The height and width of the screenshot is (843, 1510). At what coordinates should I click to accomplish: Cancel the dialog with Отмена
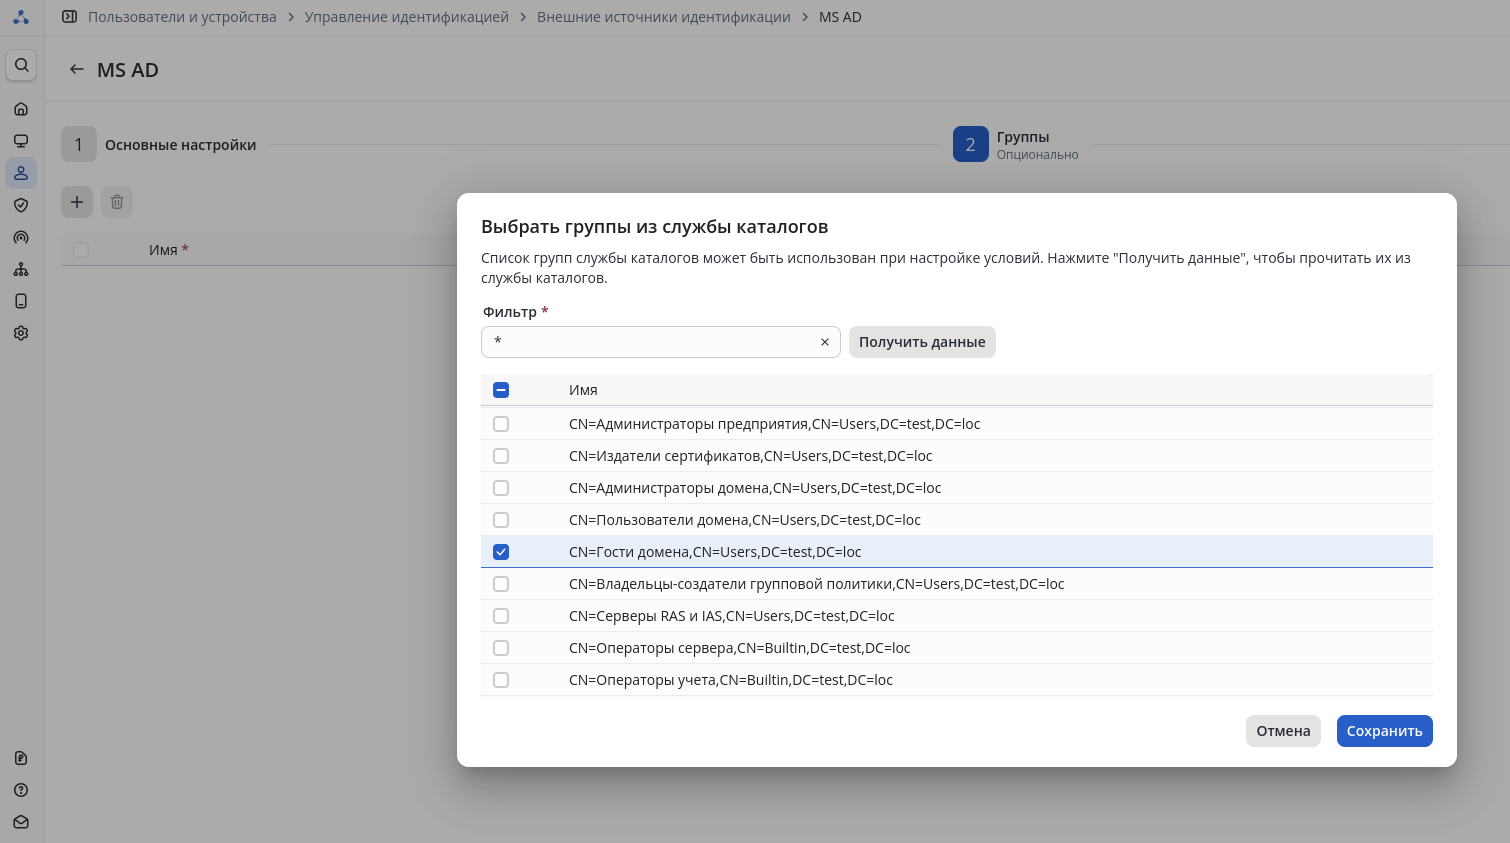[1283, 731]
